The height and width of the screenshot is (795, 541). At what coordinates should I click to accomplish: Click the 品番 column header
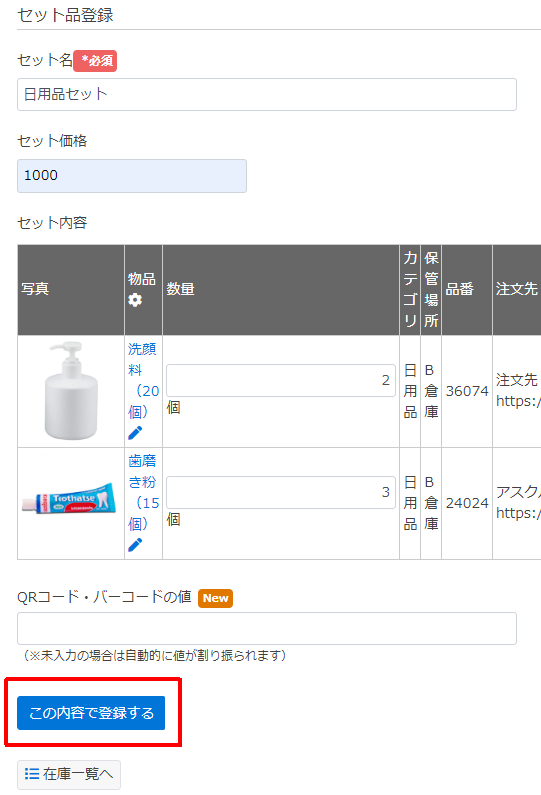point(459,289)
